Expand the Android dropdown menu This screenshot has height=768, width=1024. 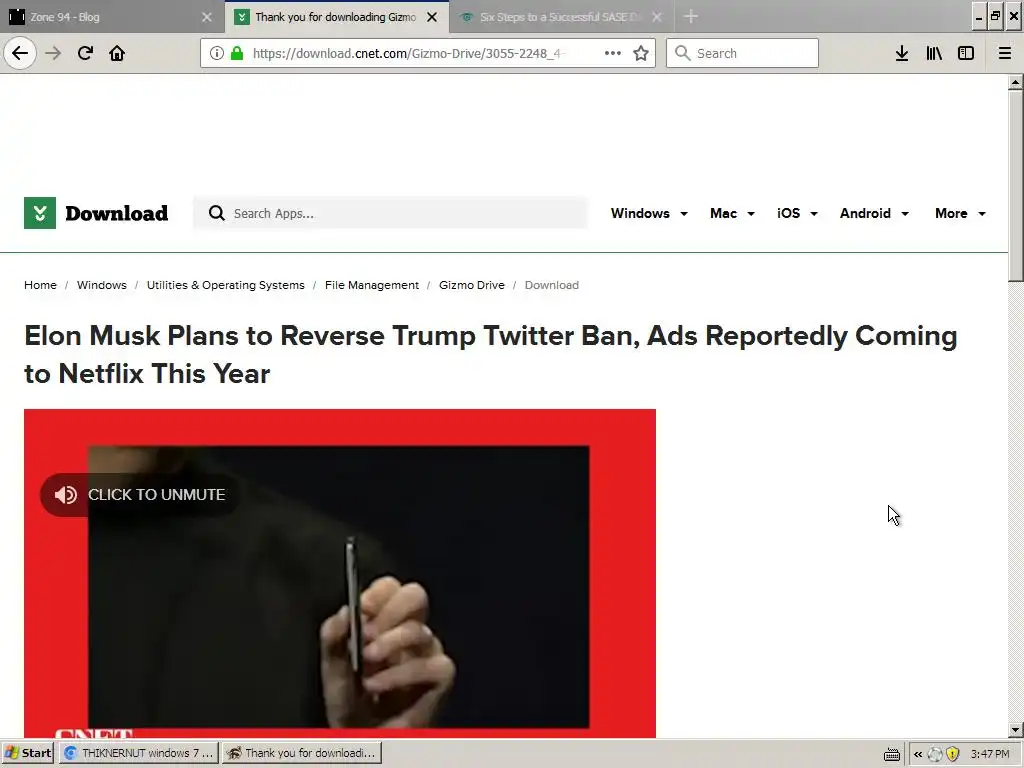[x=874, y=213]
